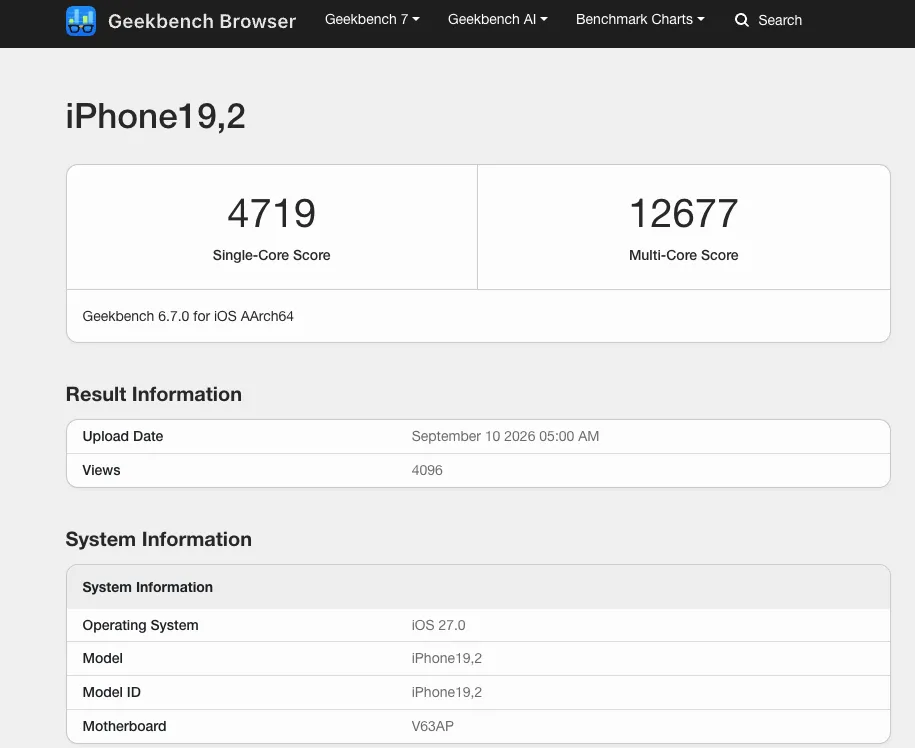Select the Geekbench 6.7.0 for iOS AArch64 text
This screenshot has height=748, width=915.
[188, 316]
